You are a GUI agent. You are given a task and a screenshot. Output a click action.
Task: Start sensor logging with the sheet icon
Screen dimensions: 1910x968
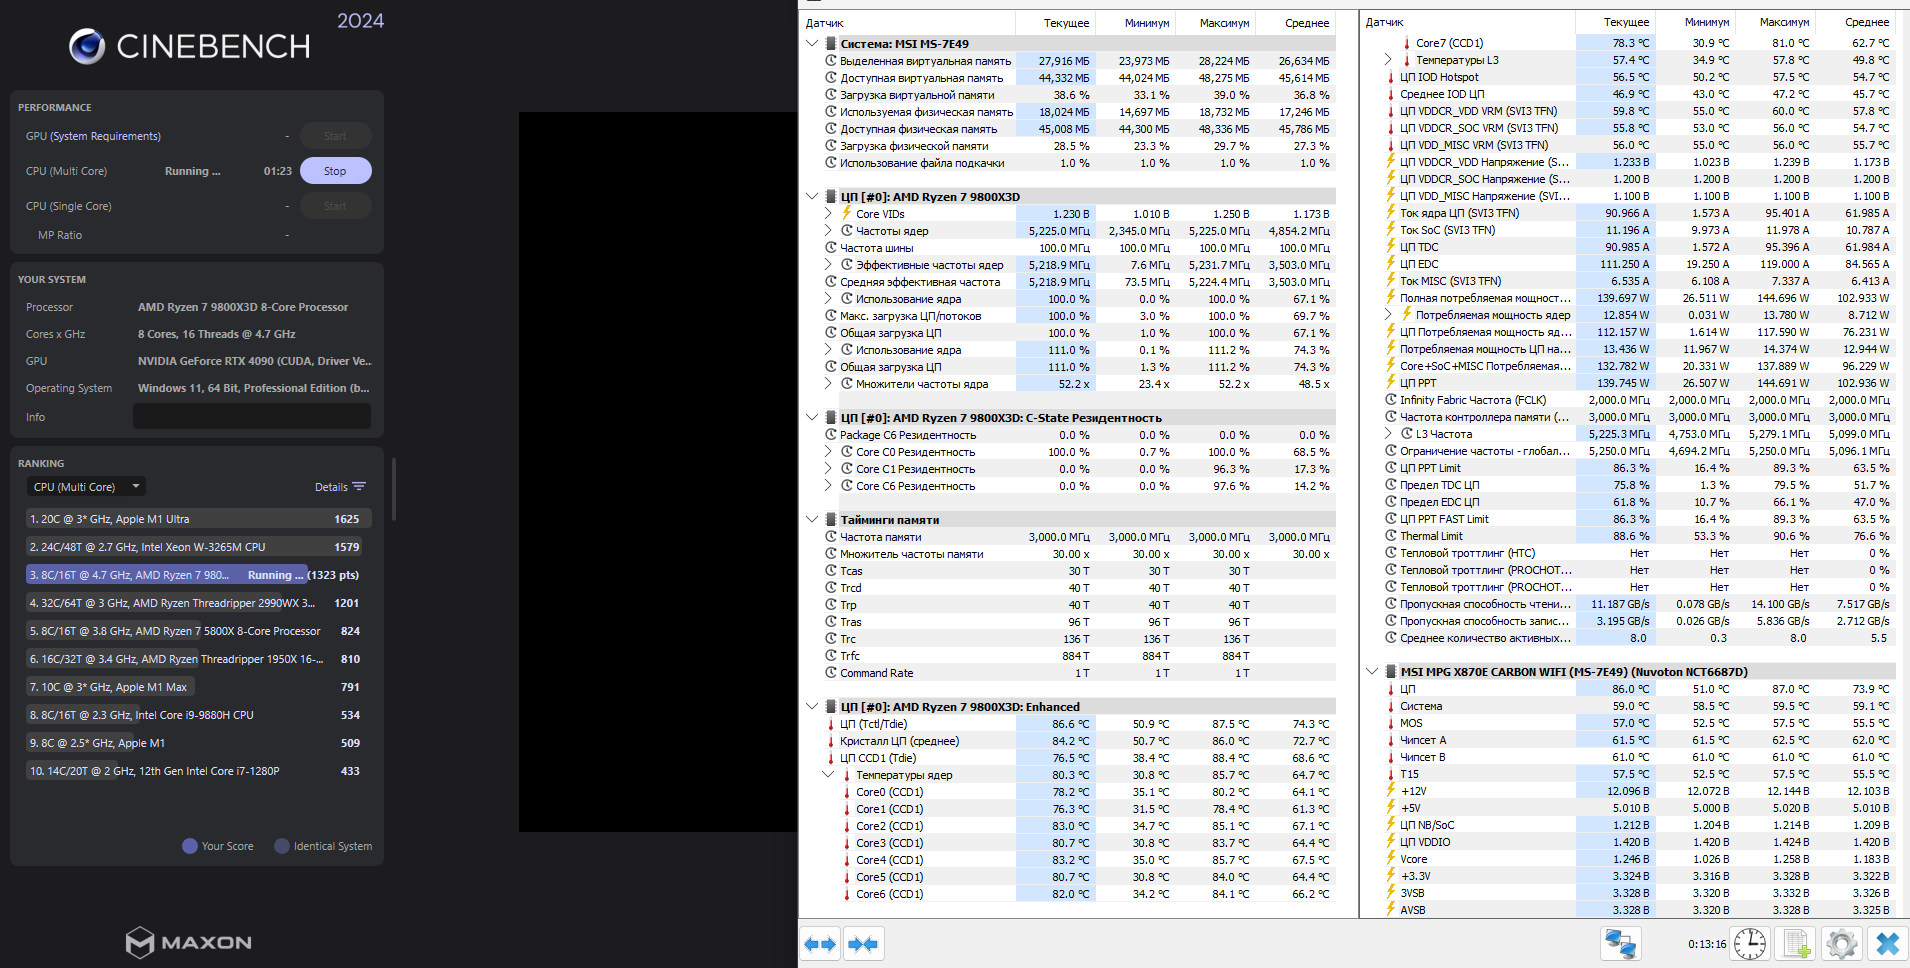coord(1797,944)
